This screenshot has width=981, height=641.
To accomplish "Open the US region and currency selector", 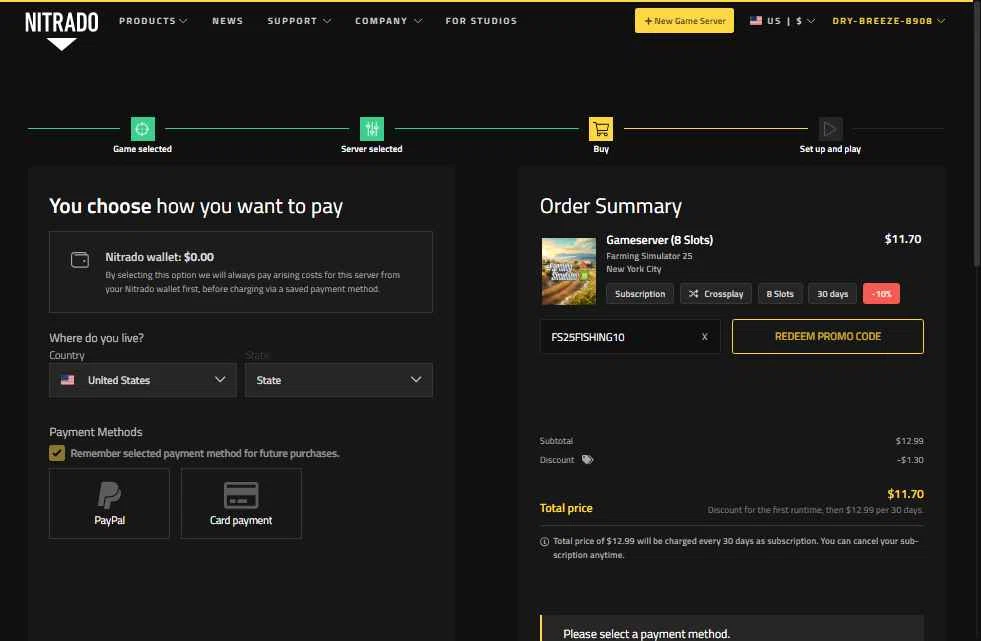I will (782, 21).
